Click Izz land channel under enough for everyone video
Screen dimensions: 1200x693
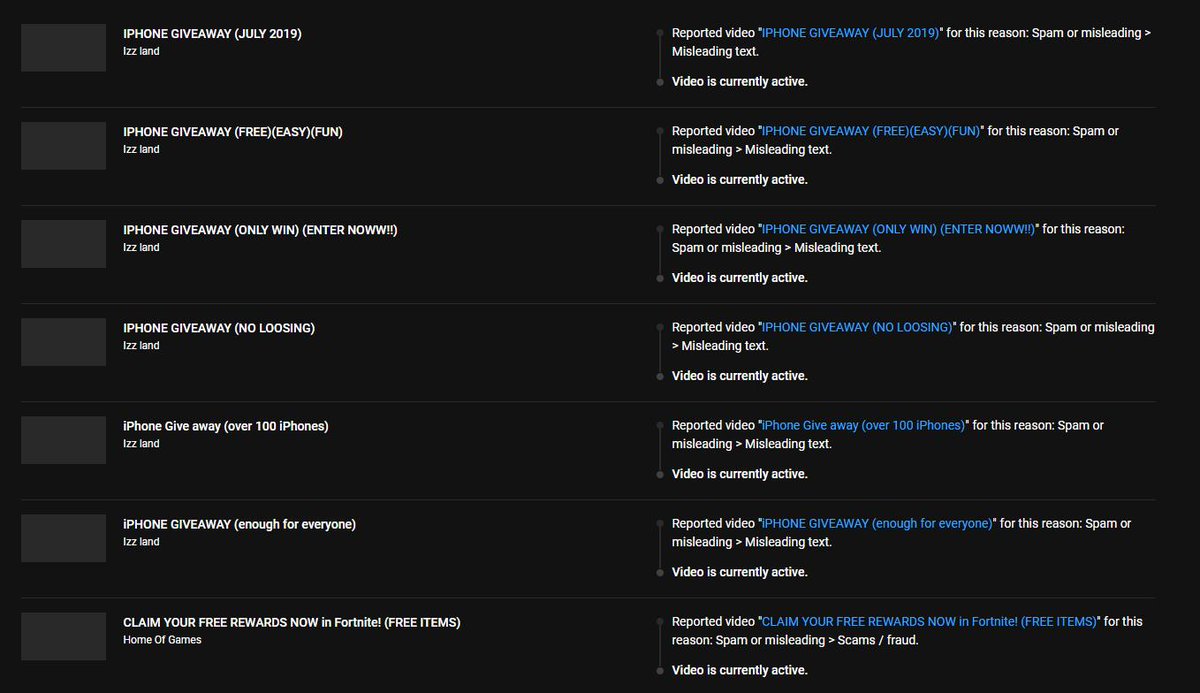[x=141, y=541]
